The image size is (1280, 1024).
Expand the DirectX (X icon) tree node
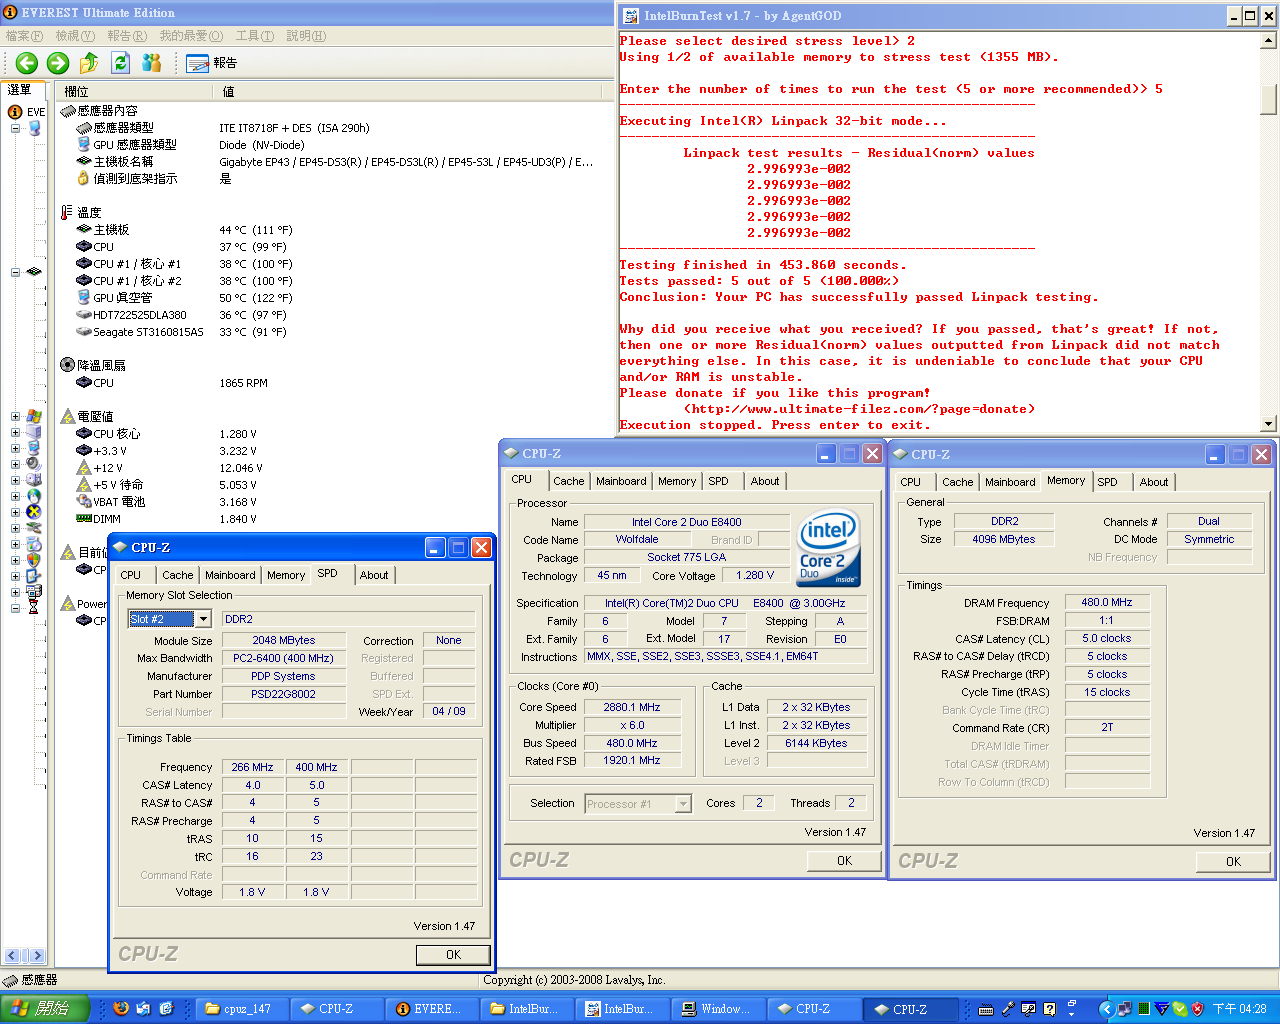click(x=15, y=512)
